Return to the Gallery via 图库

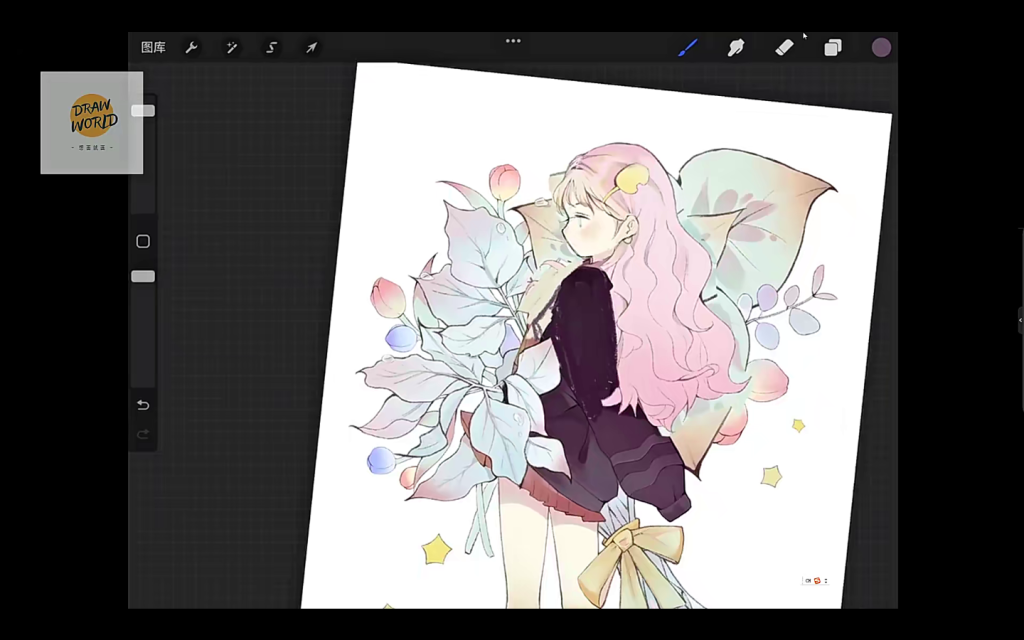pyautogui.click(x=153, y=47)
